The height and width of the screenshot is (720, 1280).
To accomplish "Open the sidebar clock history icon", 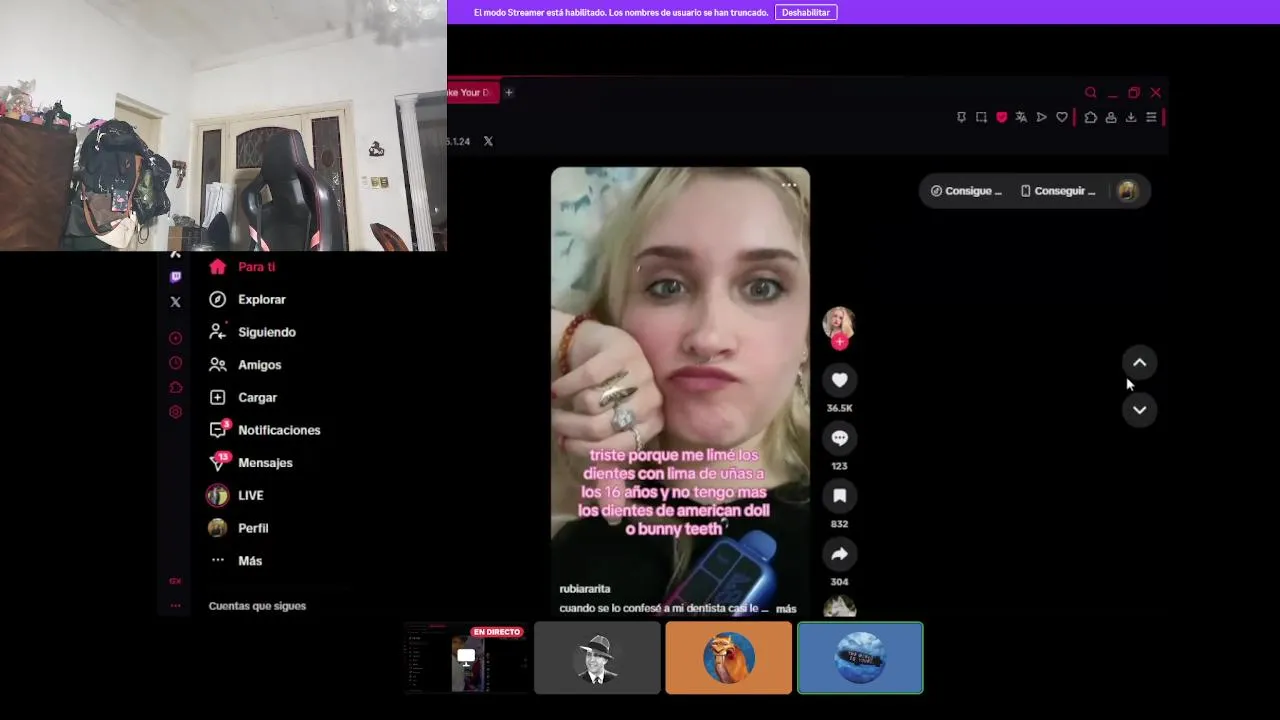I will click(x=176, y=363).
